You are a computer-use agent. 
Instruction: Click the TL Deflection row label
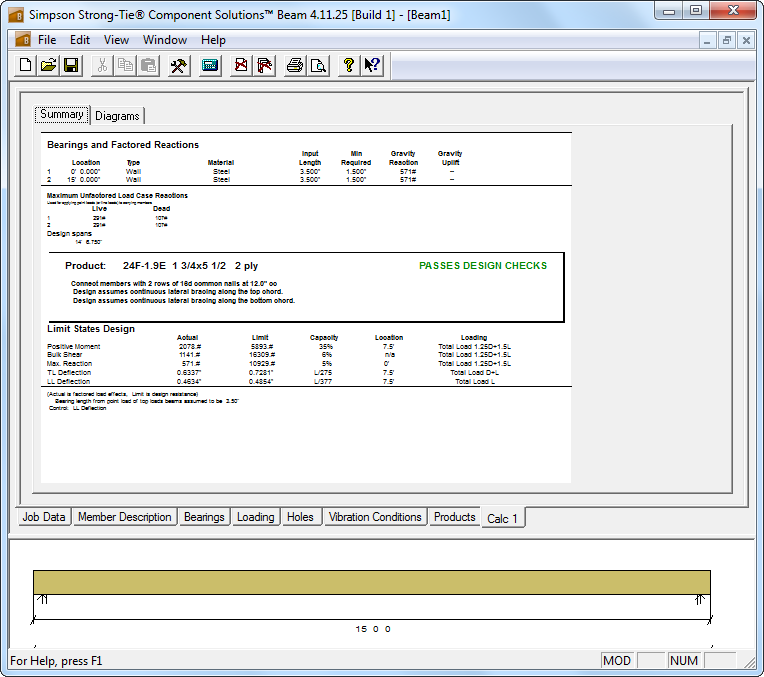(x=69, y=373)
